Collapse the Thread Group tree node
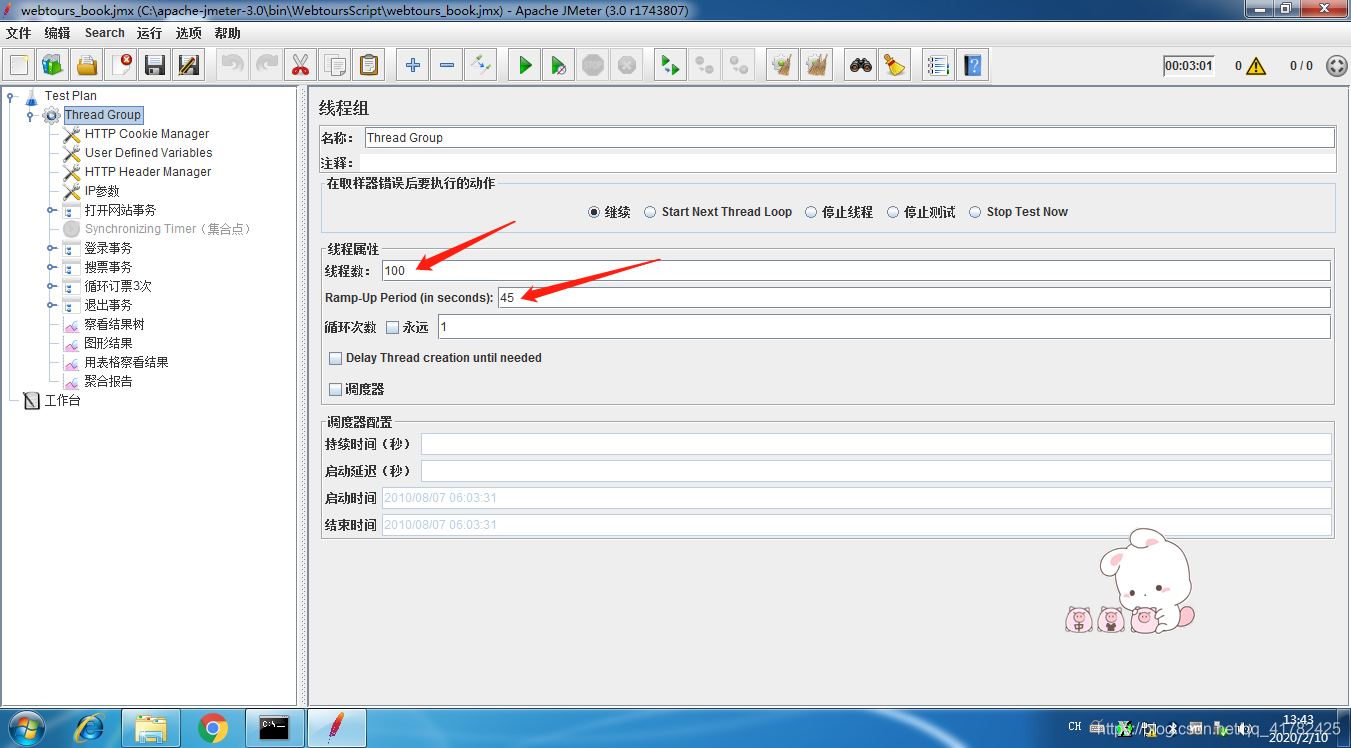1351x748 pixels. [30, 115]
